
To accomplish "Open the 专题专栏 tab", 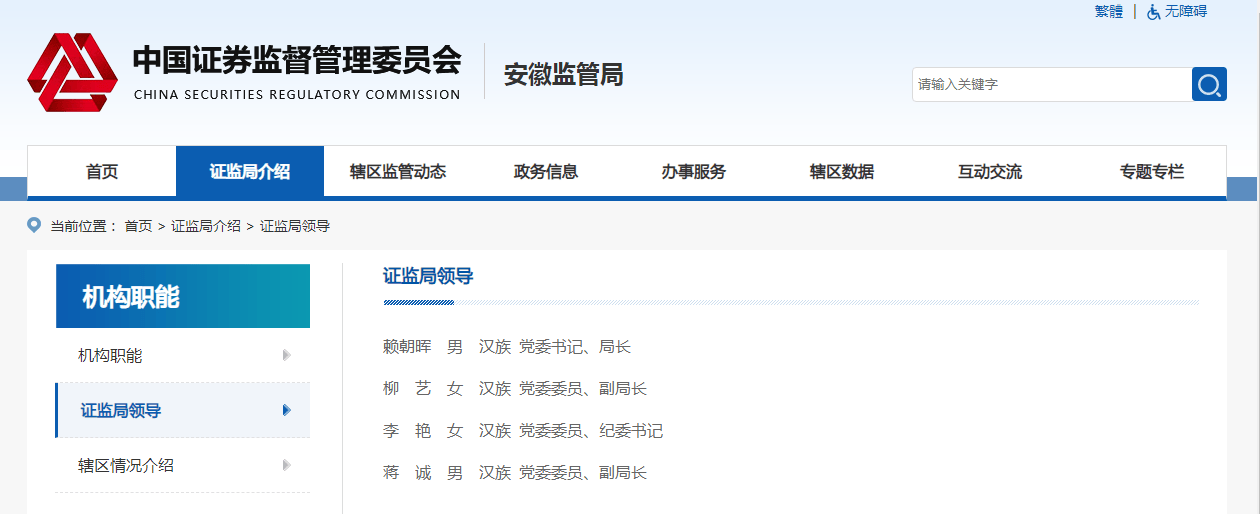I will [x=1151, y=172].
